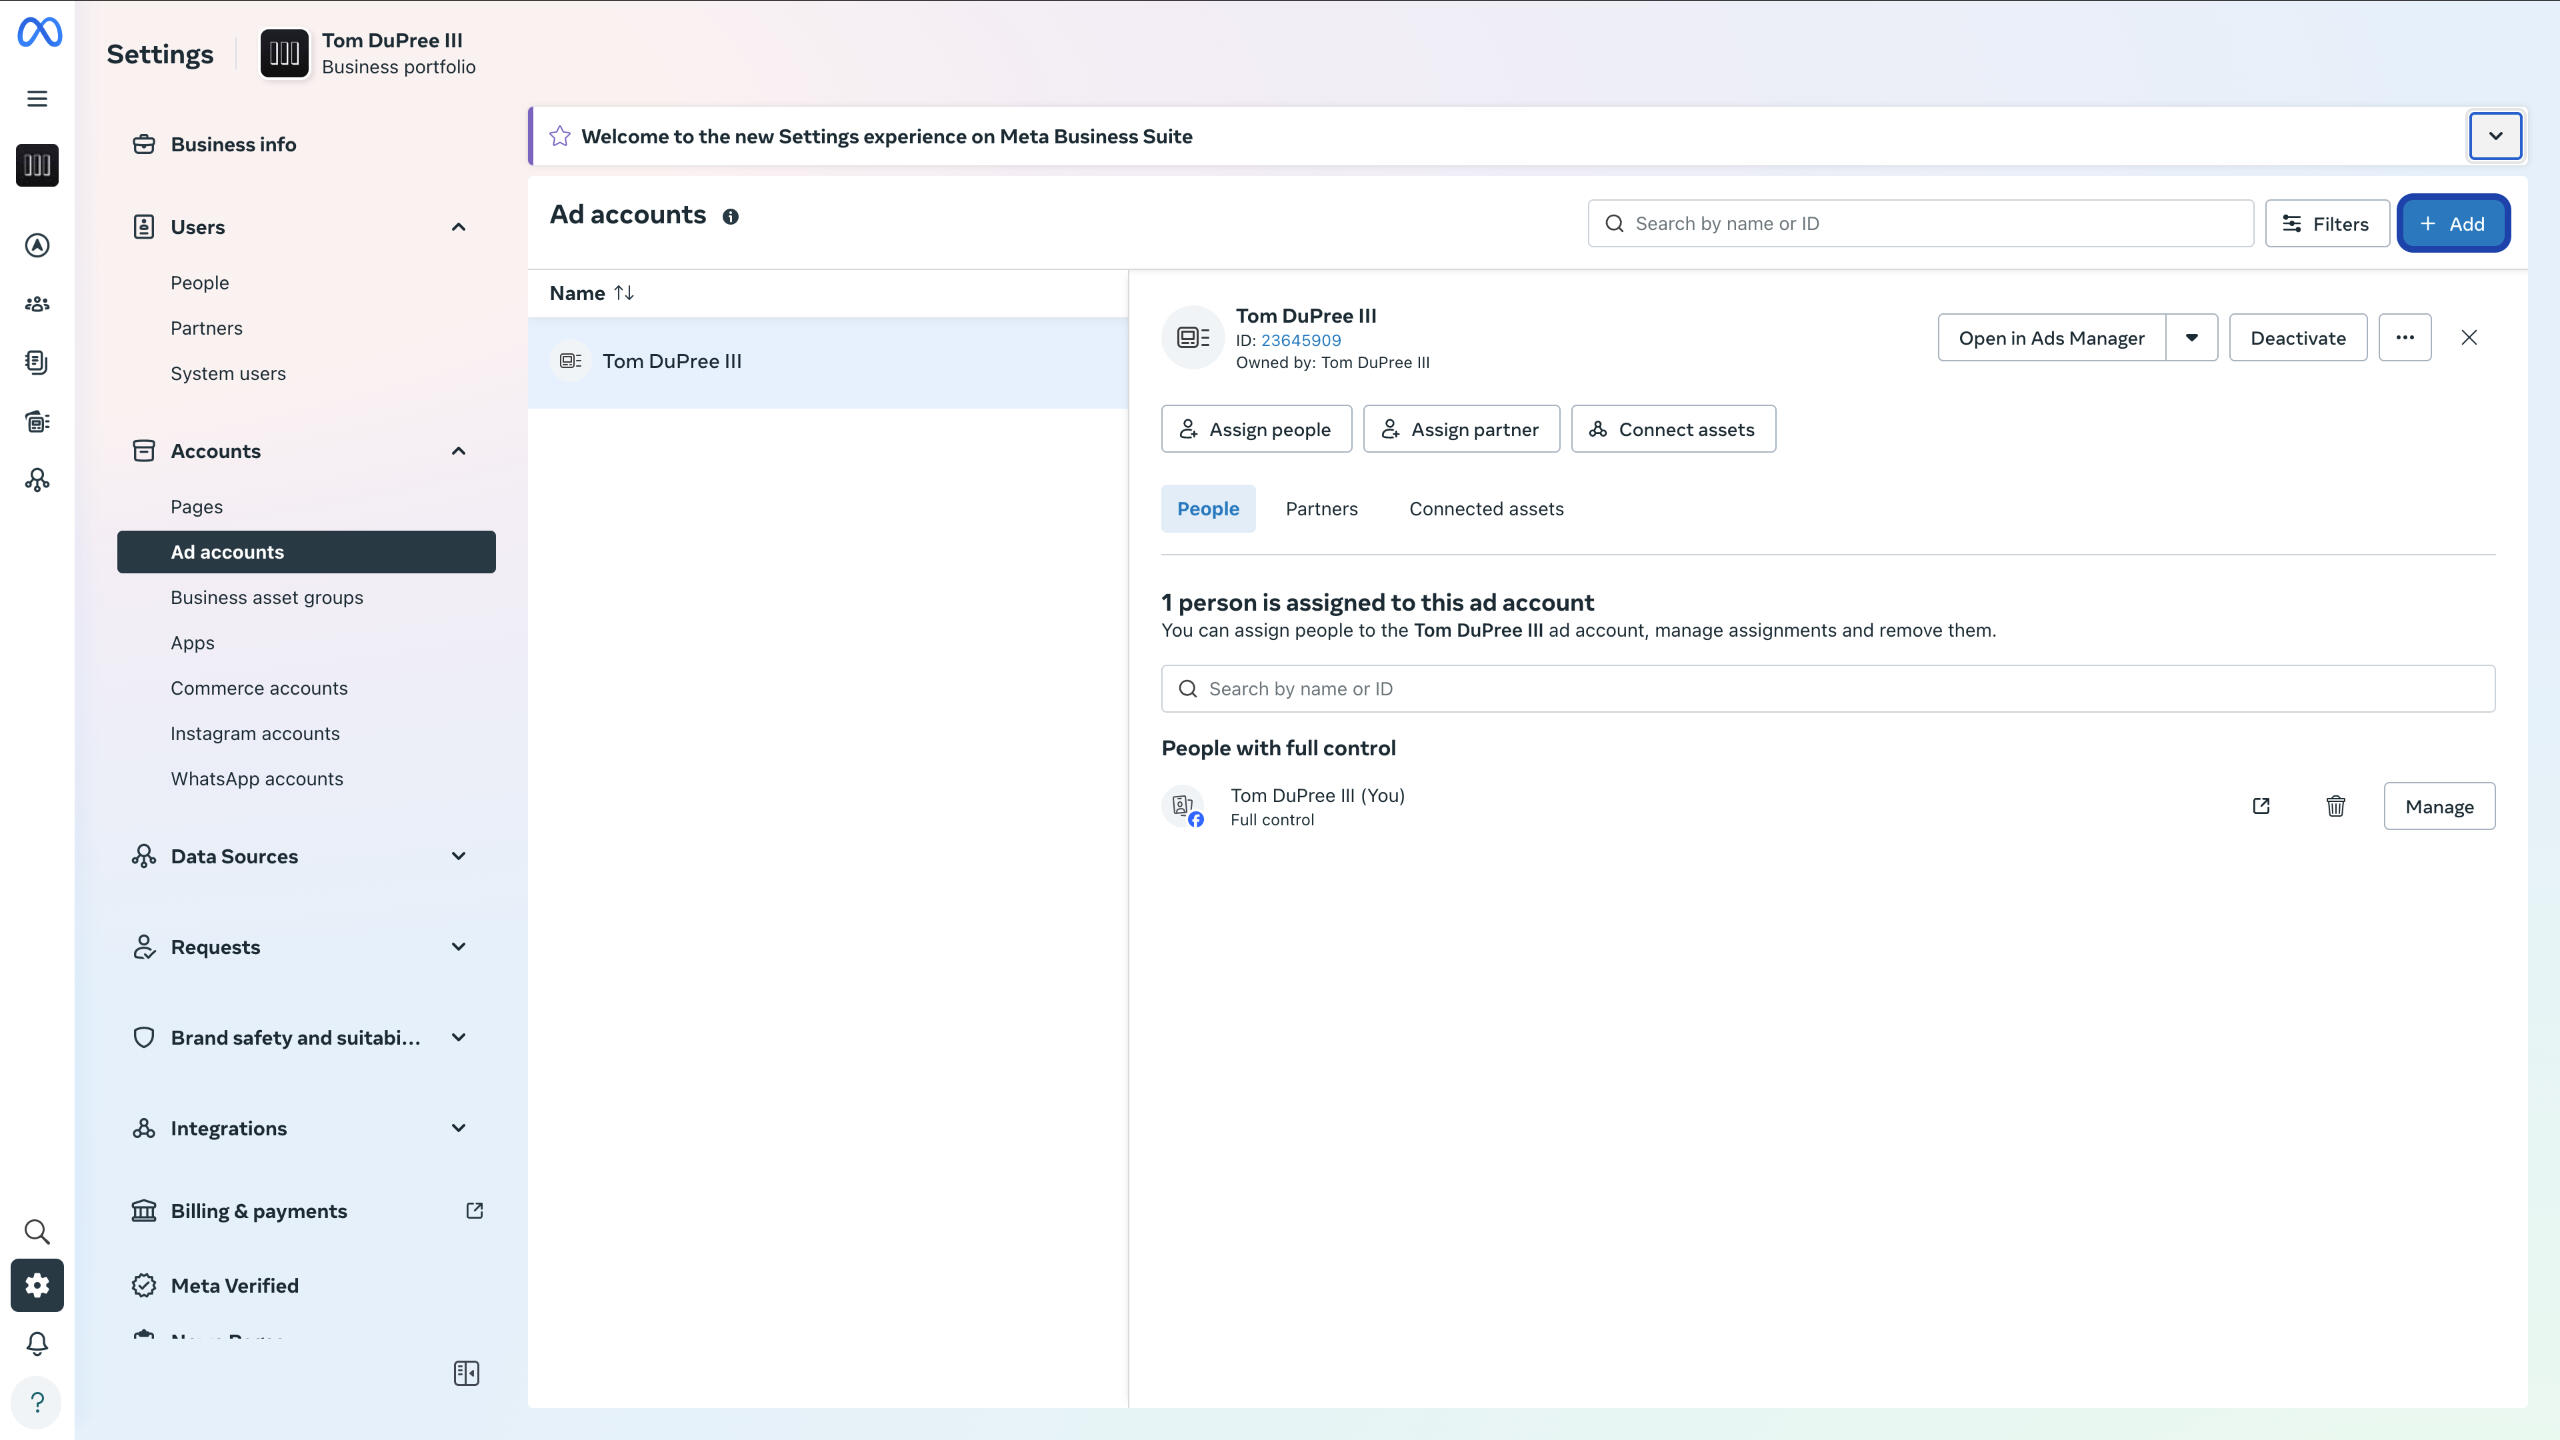Image resolution: width=2560 pixels, height=1440 pixels.
Task: Open the Ads Manager dropdown arrow
Action: [x=2191, y=338]
